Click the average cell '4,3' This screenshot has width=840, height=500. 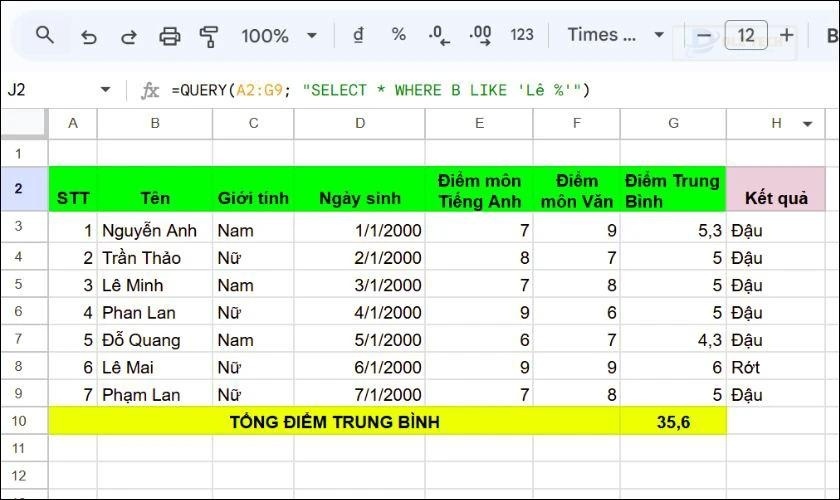(673, 340)
